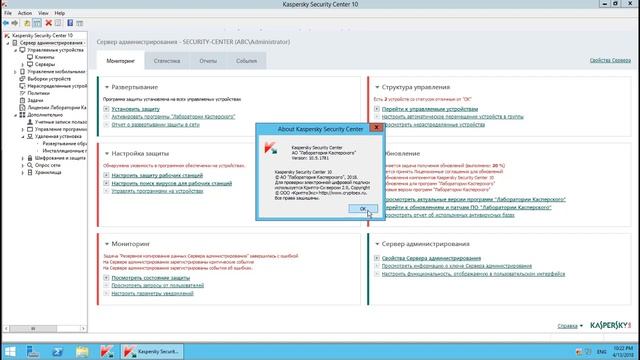Click the tree scrollbar right arrow

[83, 329]
